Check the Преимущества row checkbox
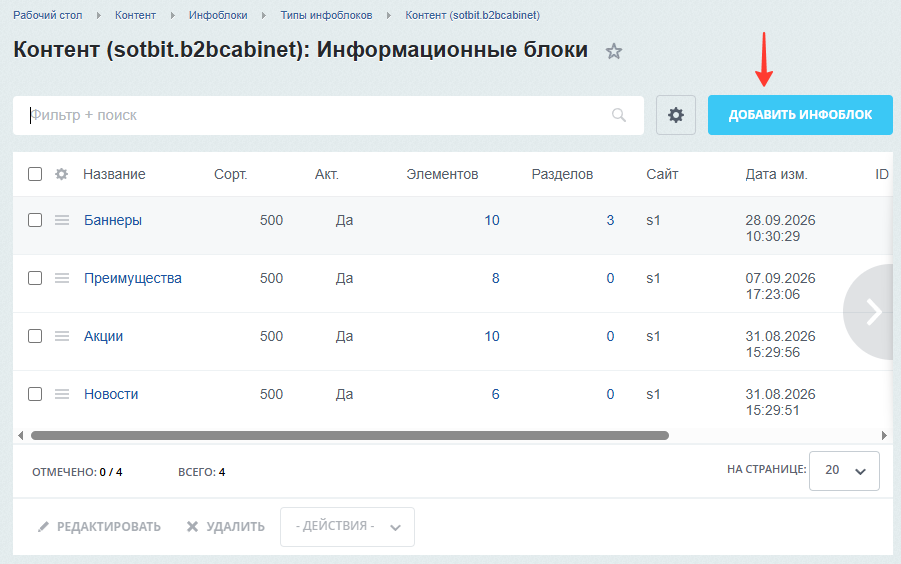 click(x=35, y=278)
